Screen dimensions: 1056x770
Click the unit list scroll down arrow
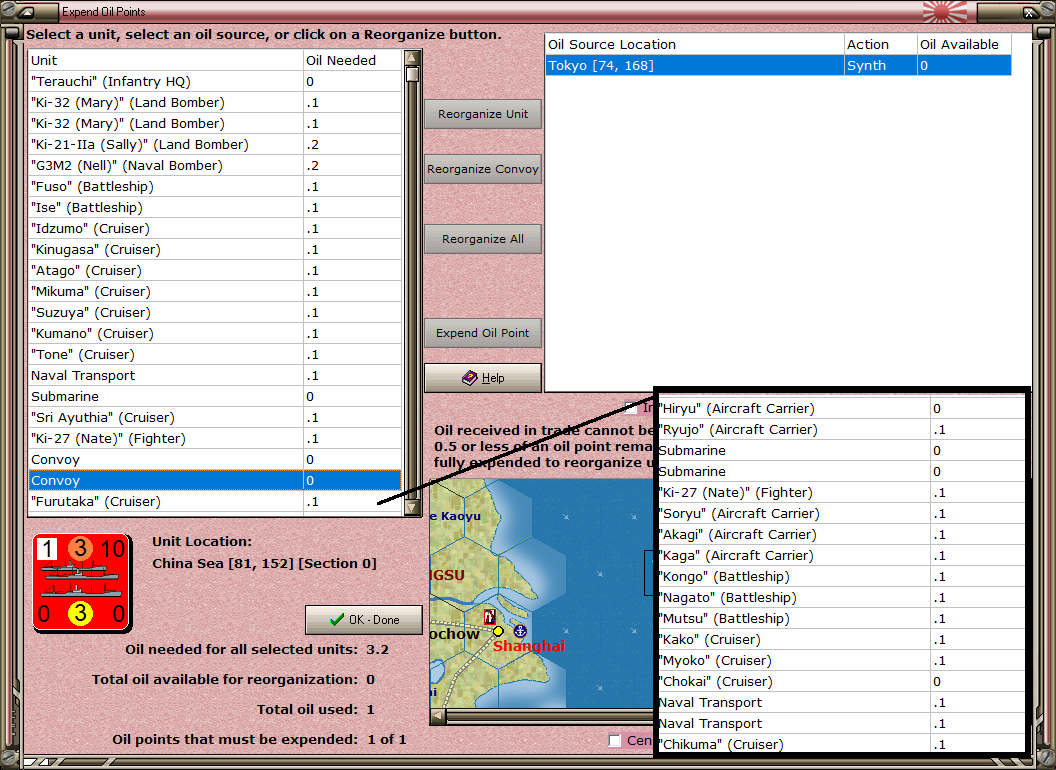click(x=412, y=507)
